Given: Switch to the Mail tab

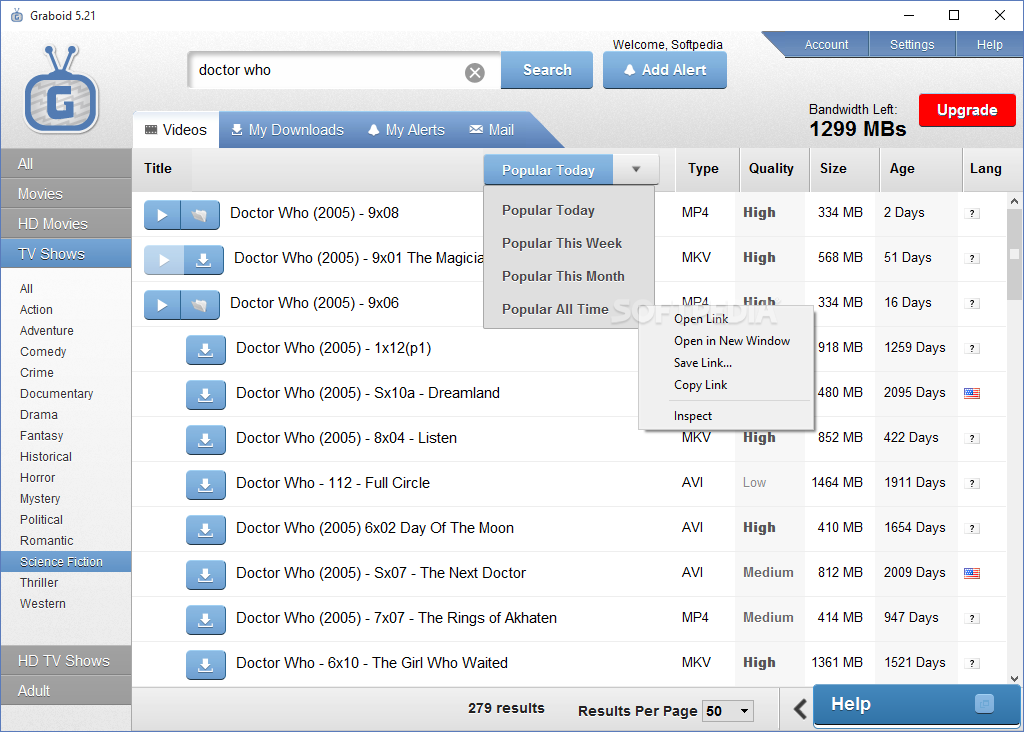Looking at the screenshot, I should coord(492,130).
